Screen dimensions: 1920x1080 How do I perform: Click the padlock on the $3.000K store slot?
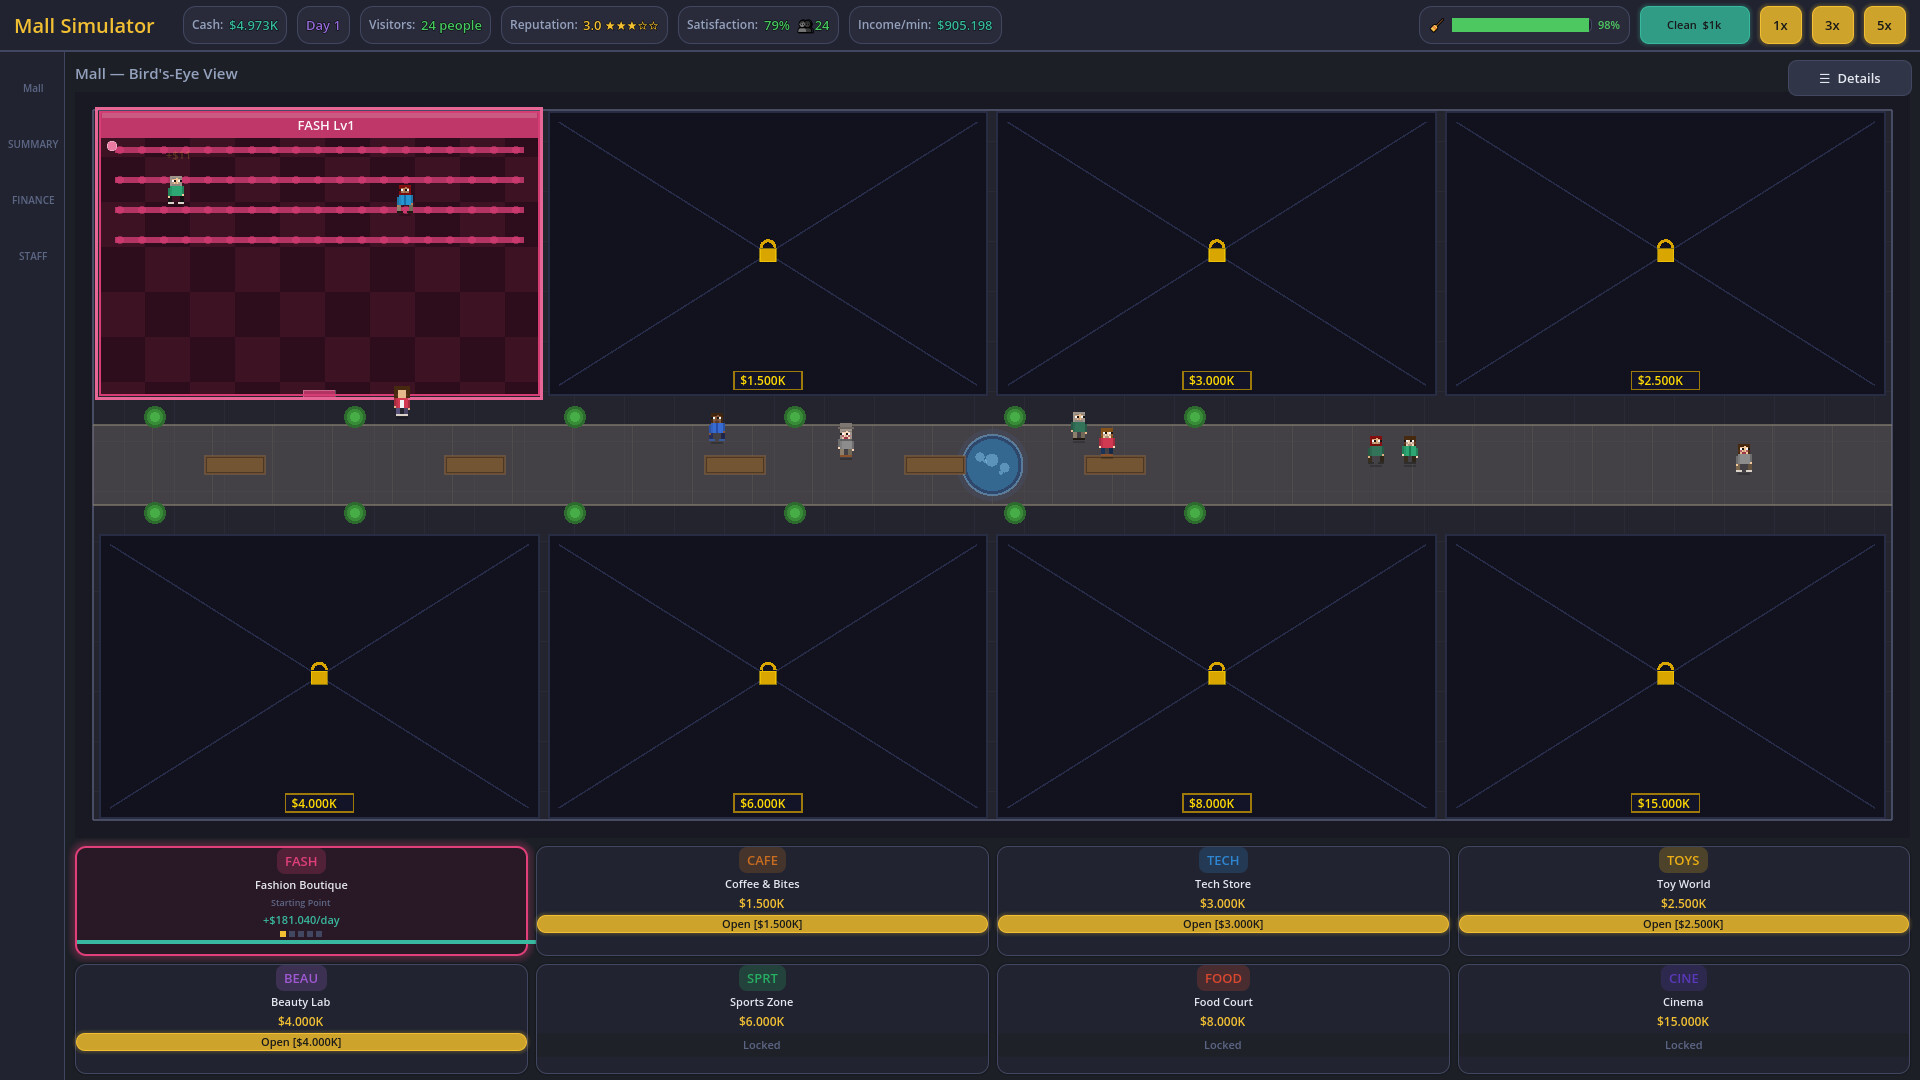[x=1216, y=250]
